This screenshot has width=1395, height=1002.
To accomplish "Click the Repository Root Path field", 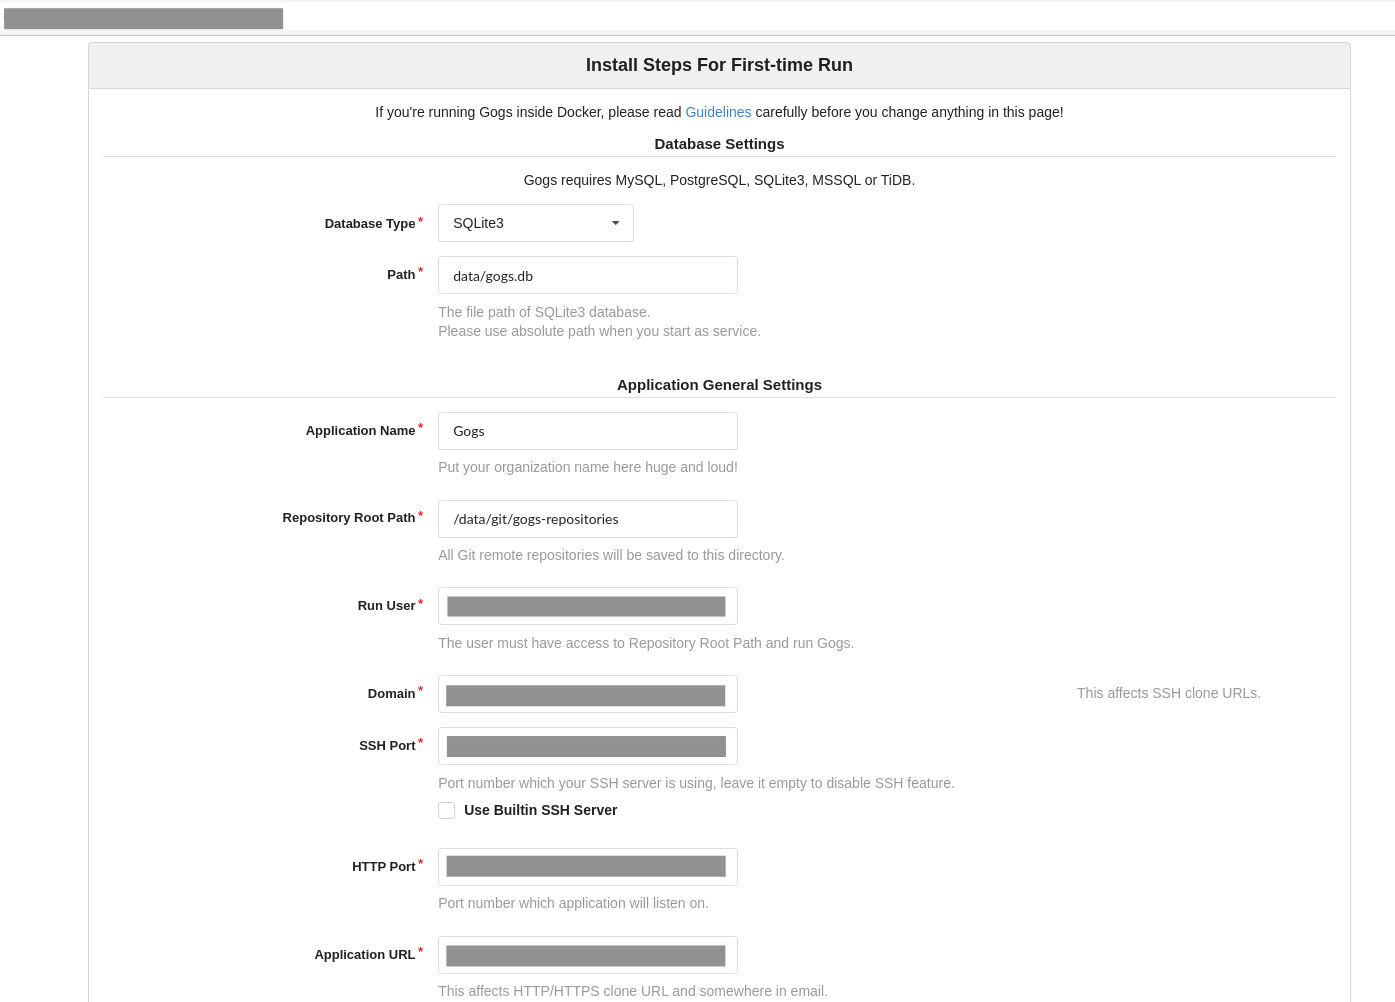I will (588, 519).
